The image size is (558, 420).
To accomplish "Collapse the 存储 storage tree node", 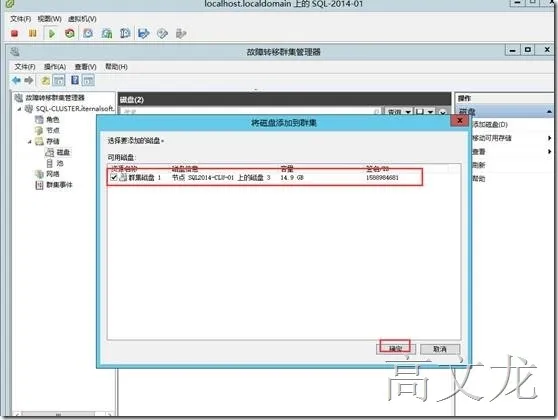I will point(30,142).
